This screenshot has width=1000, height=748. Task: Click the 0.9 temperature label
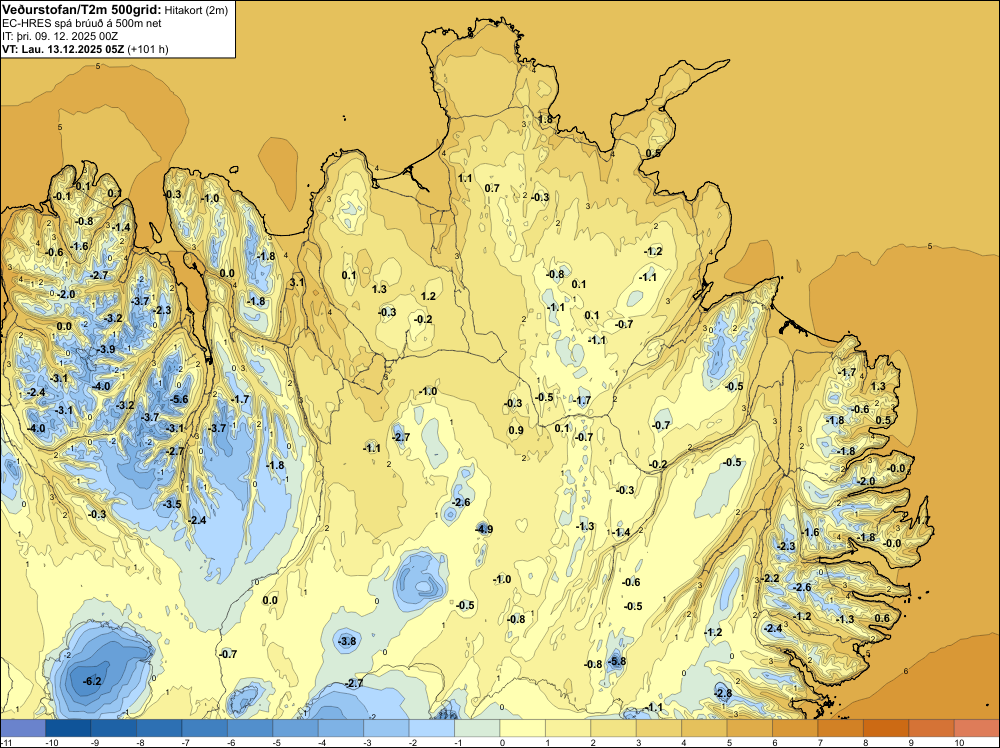[x=516, y=430]
